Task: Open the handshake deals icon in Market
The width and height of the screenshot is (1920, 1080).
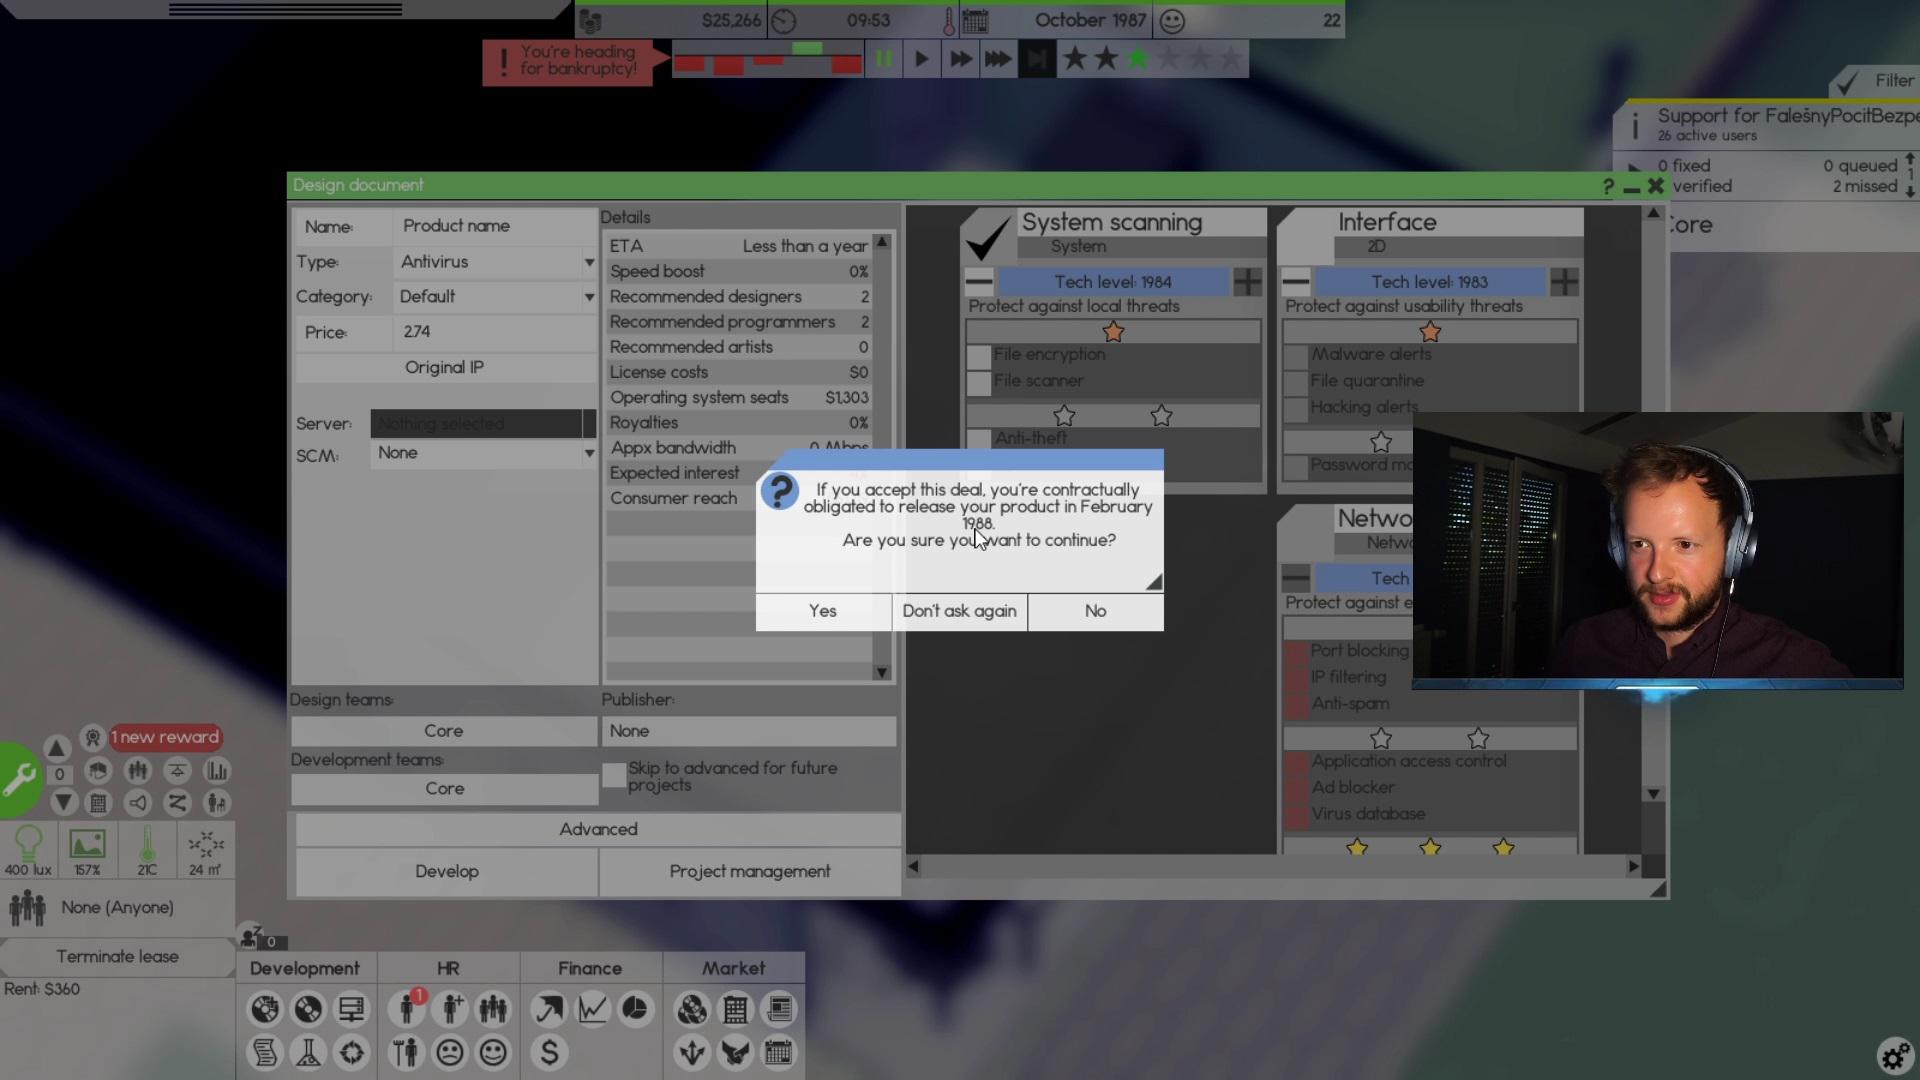Action: (x=735, y=1052)
